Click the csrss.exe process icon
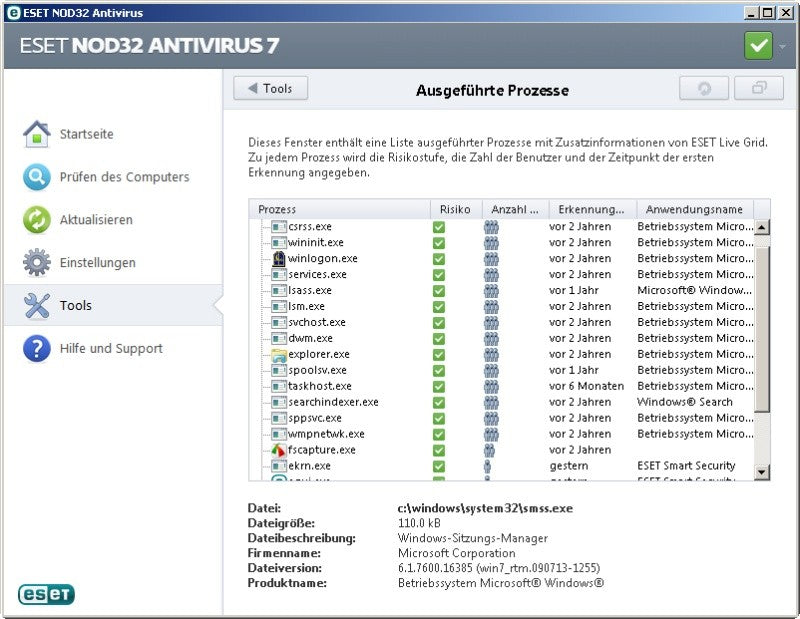The image size is (800, 619). 279,227
